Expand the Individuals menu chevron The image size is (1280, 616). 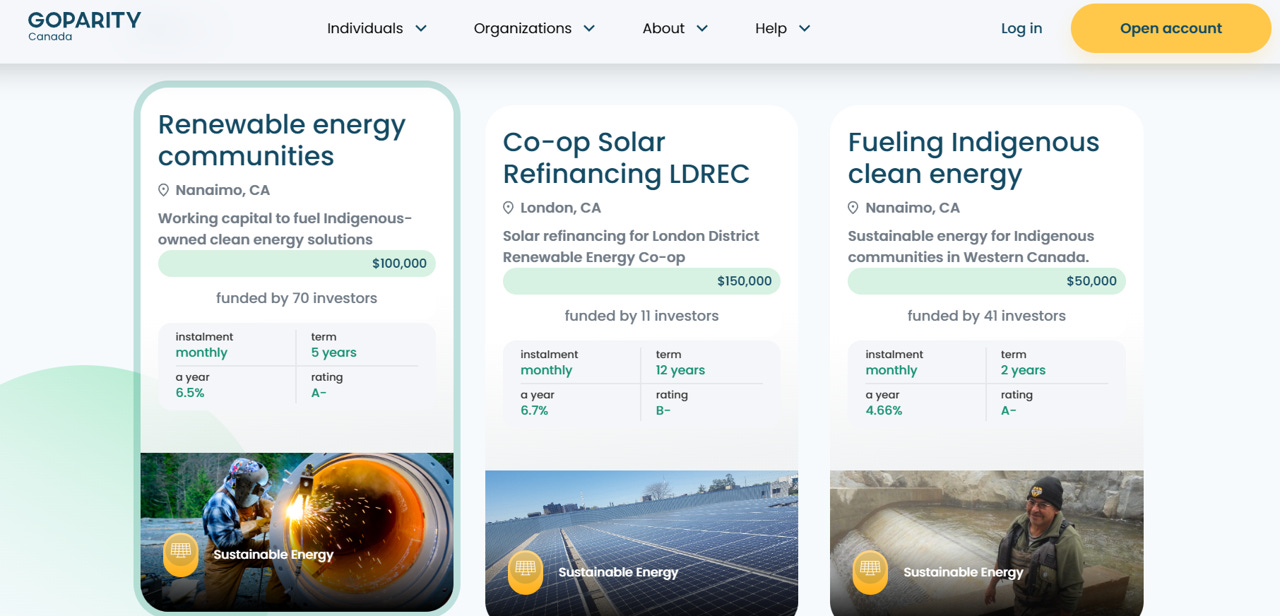[421, 29]
